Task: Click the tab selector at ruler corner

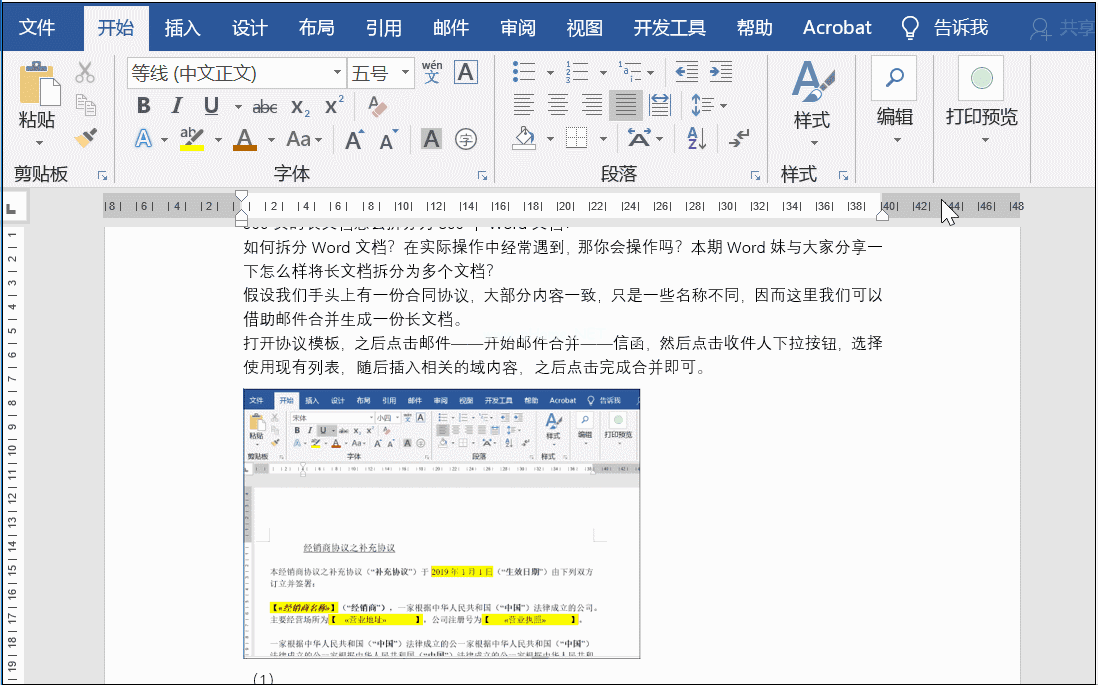Action: 13,207
